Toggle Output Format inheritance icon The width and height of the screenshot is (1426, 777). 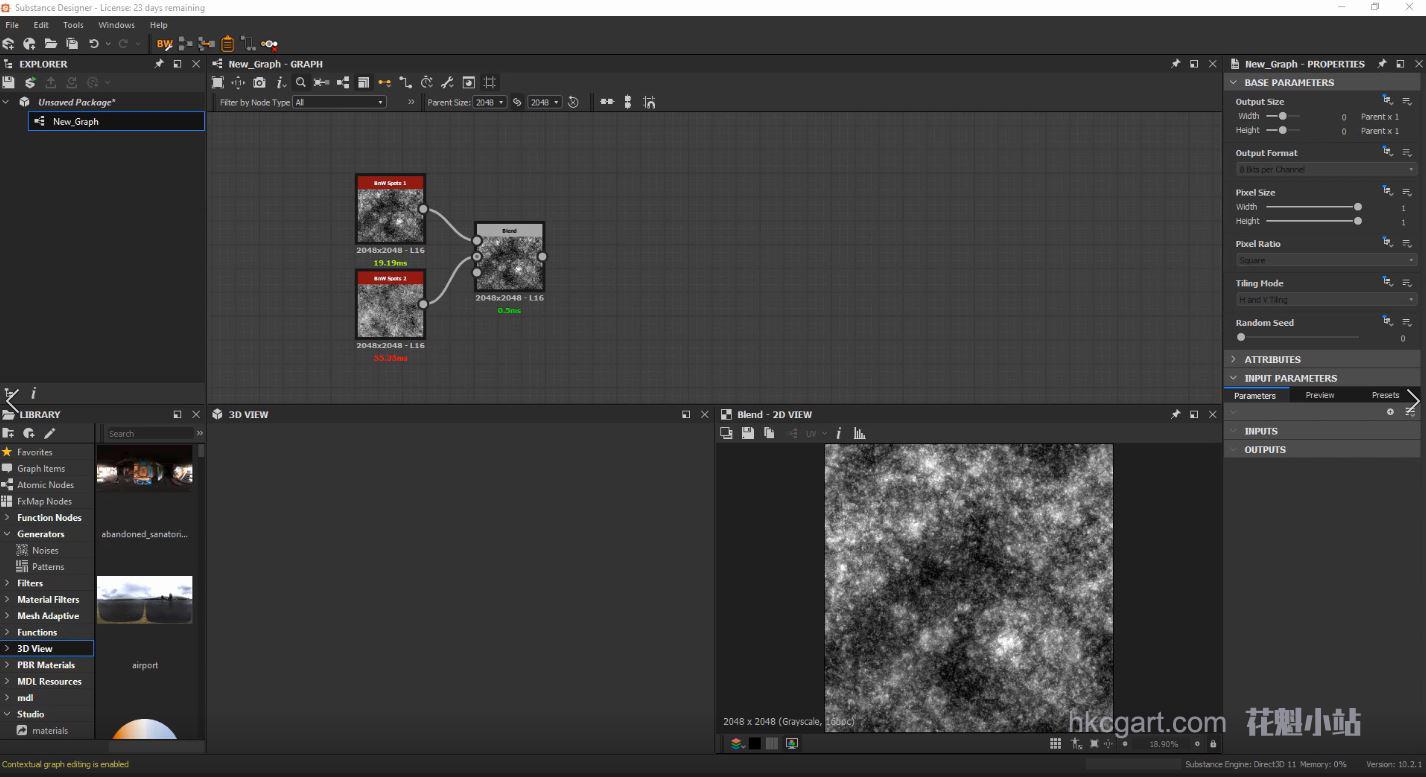[1387, 152]
